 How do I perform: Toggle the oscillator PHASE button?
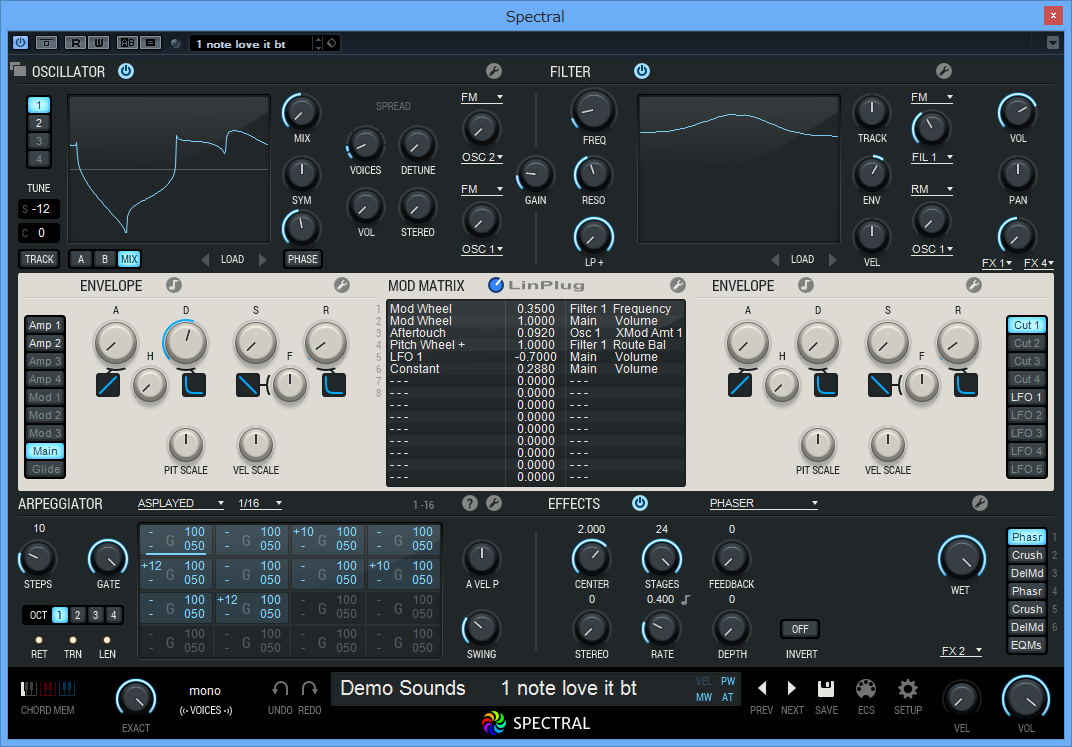click(x=303, y=259)
